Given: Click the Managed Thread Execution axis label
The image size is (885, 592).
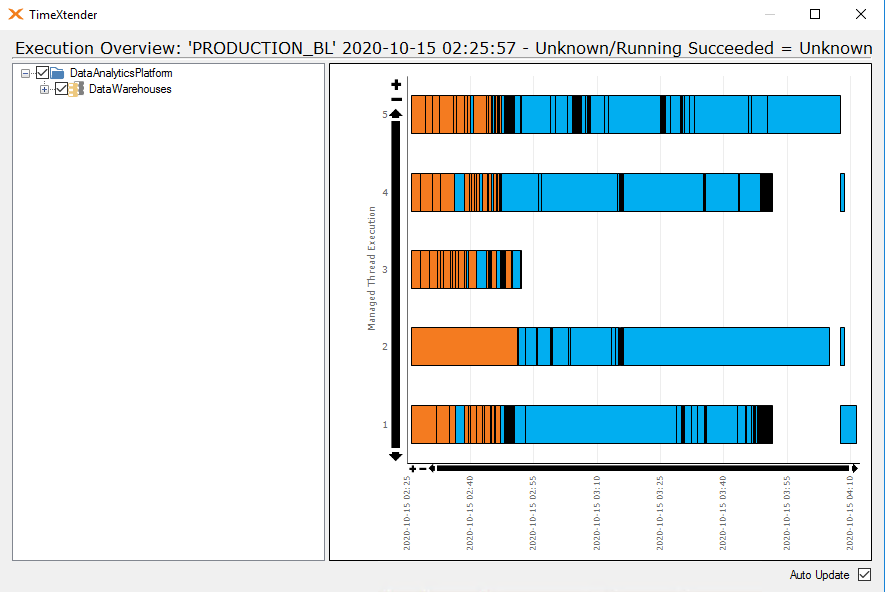Looking at the screenshot, I should coord(371,268).
